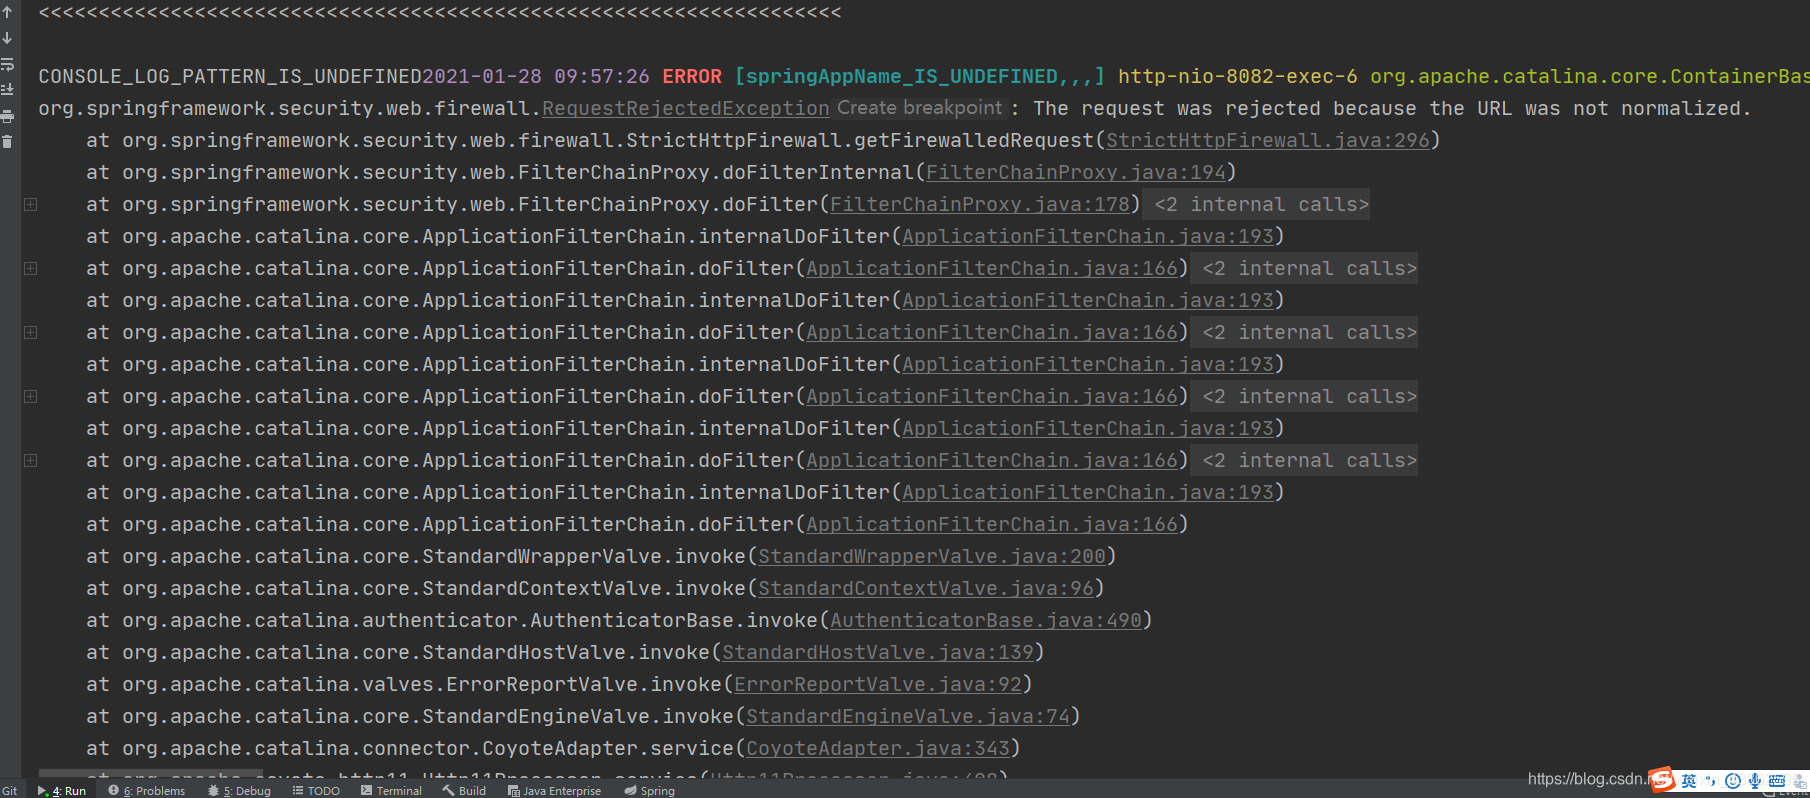
Task: Click the http-nio-8082-exec-6 thread name
Action: pos(1238,76)
